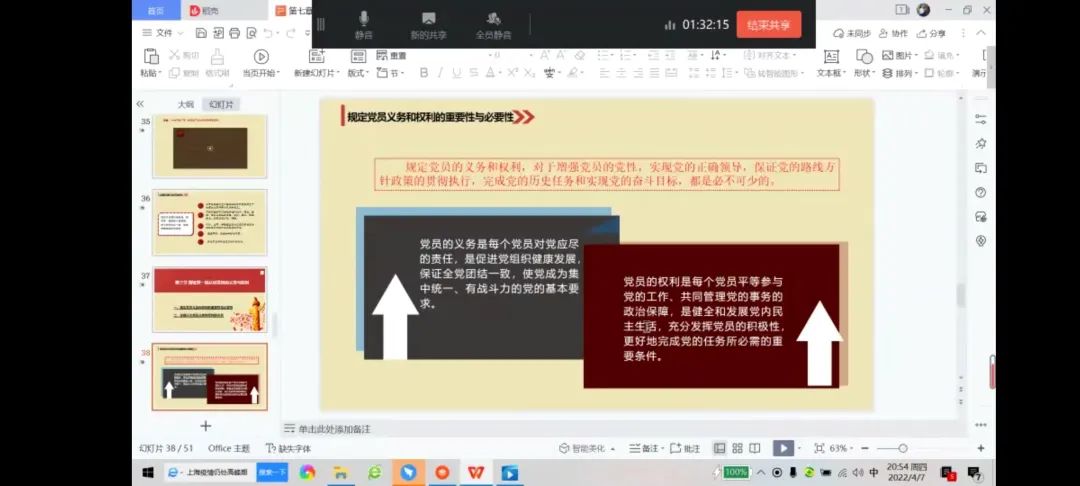Select slide 37 thumbnail
The width and height of the screenshot is (1080, 486).
[209, 299]
